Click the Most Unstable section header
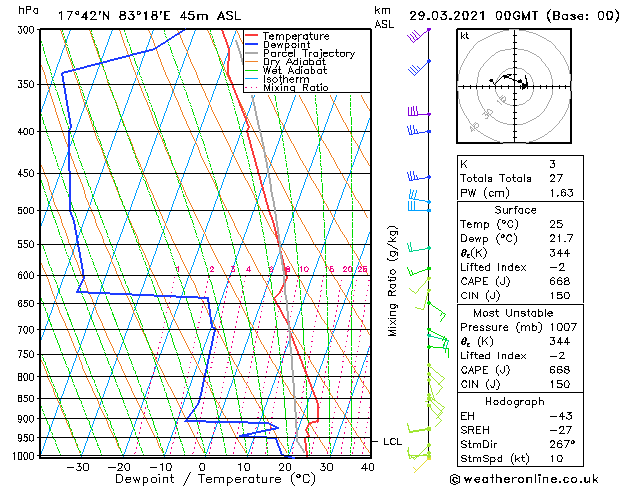This screenshot has height=486, width=629. [x=513, y=313]
